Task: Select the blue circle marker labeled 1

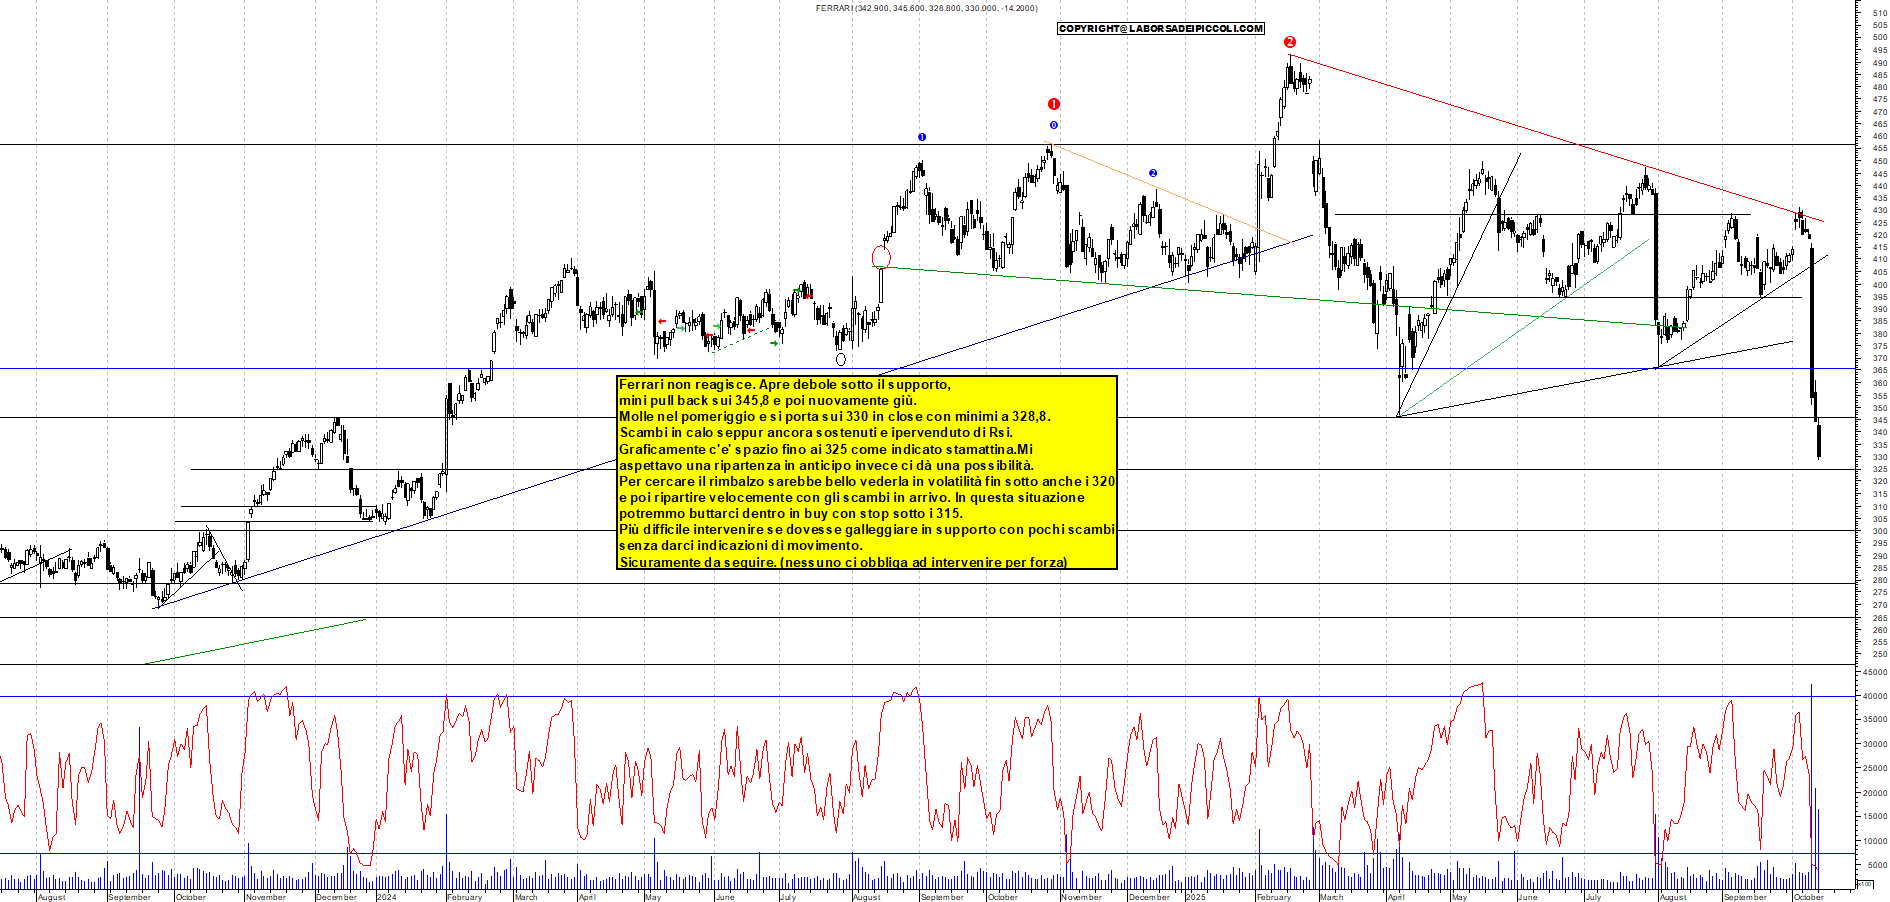Action: coord(922,137)
